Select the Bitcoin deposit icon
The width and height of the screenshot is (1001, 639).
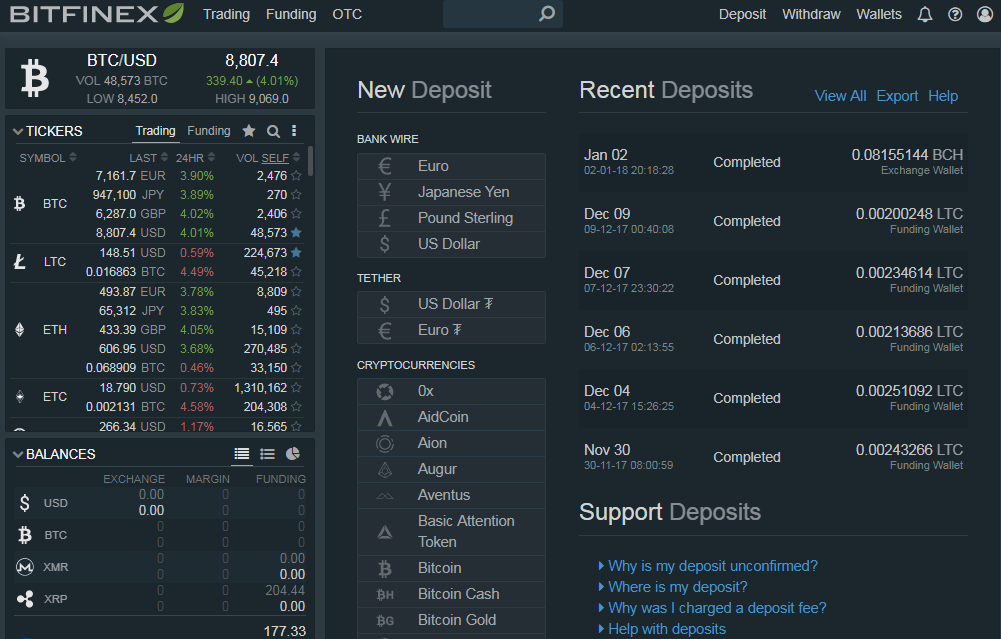pyautogui.click(x=385, y=568)
